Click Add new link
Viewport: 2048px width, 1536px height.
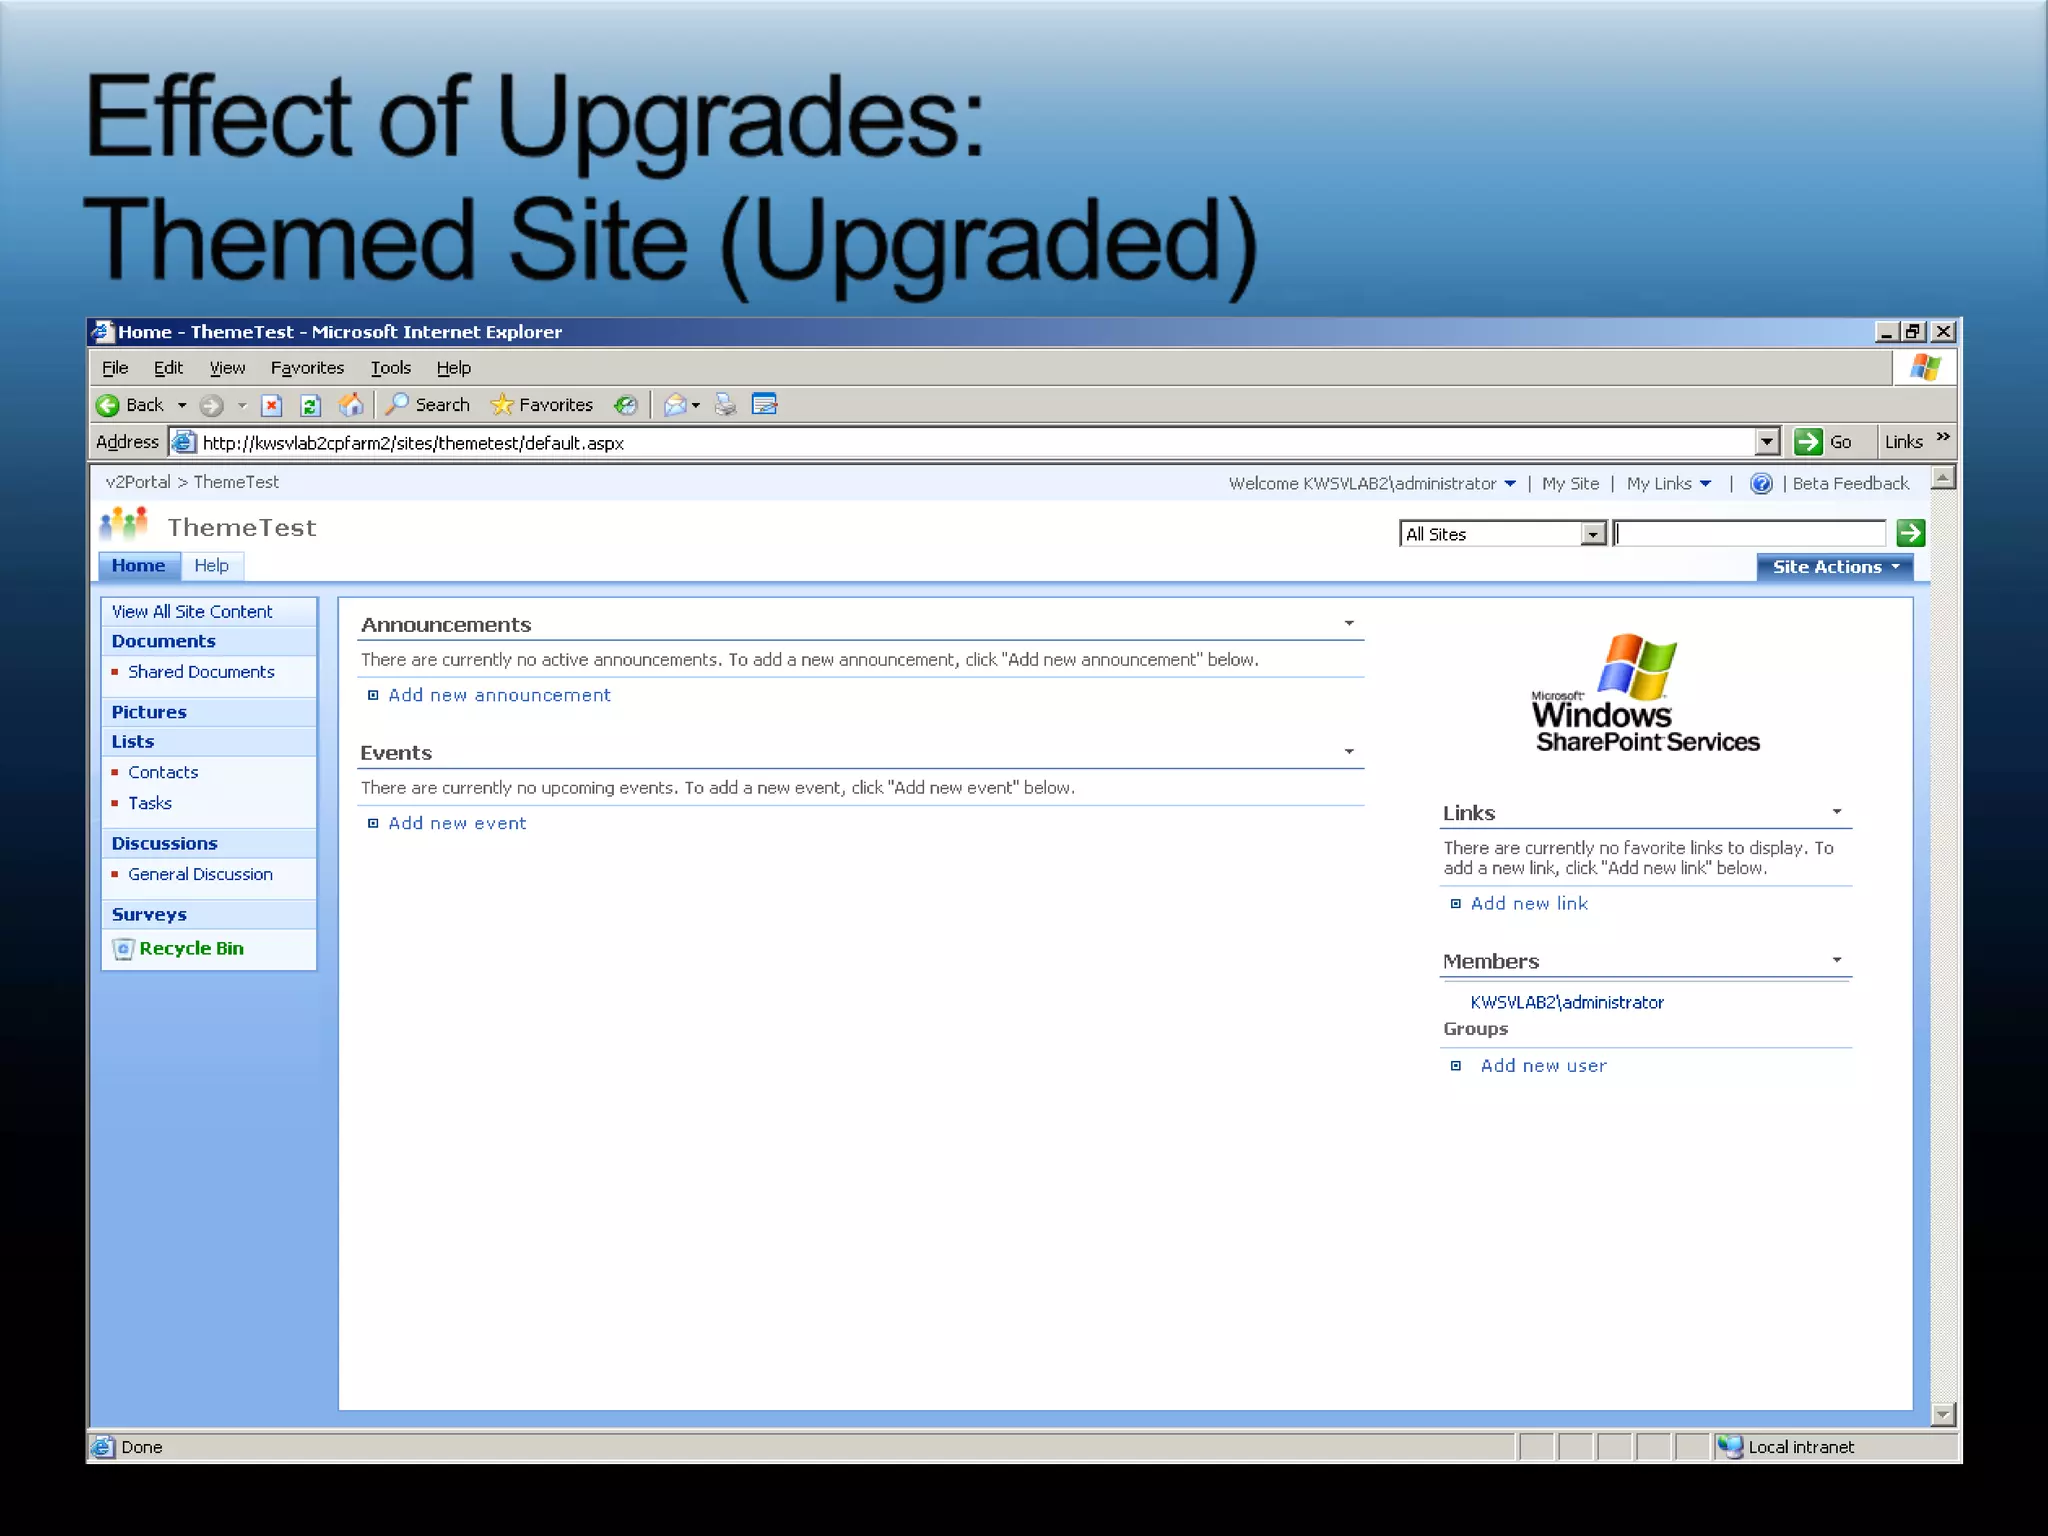click(x=1529, y=903)
